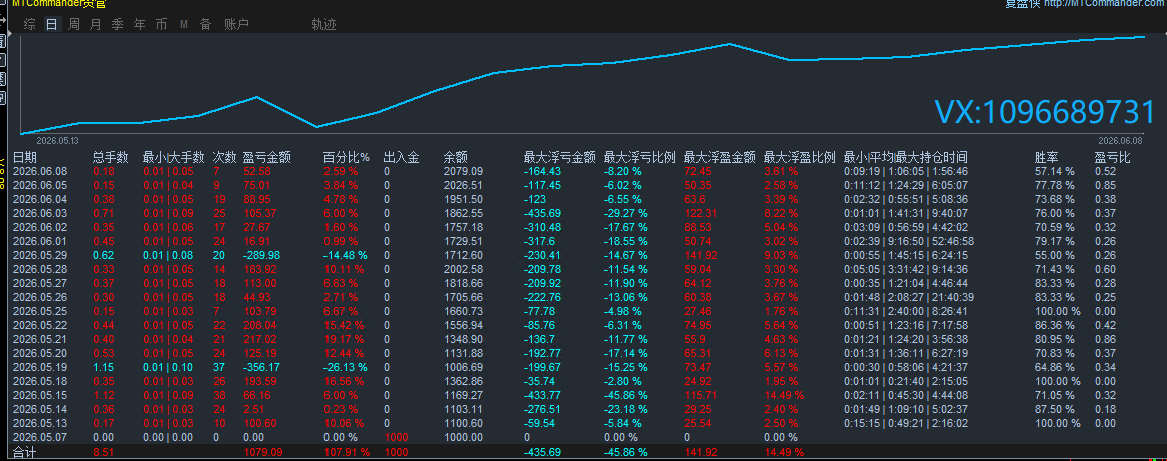Switch to the 账户 account tab

237,25
